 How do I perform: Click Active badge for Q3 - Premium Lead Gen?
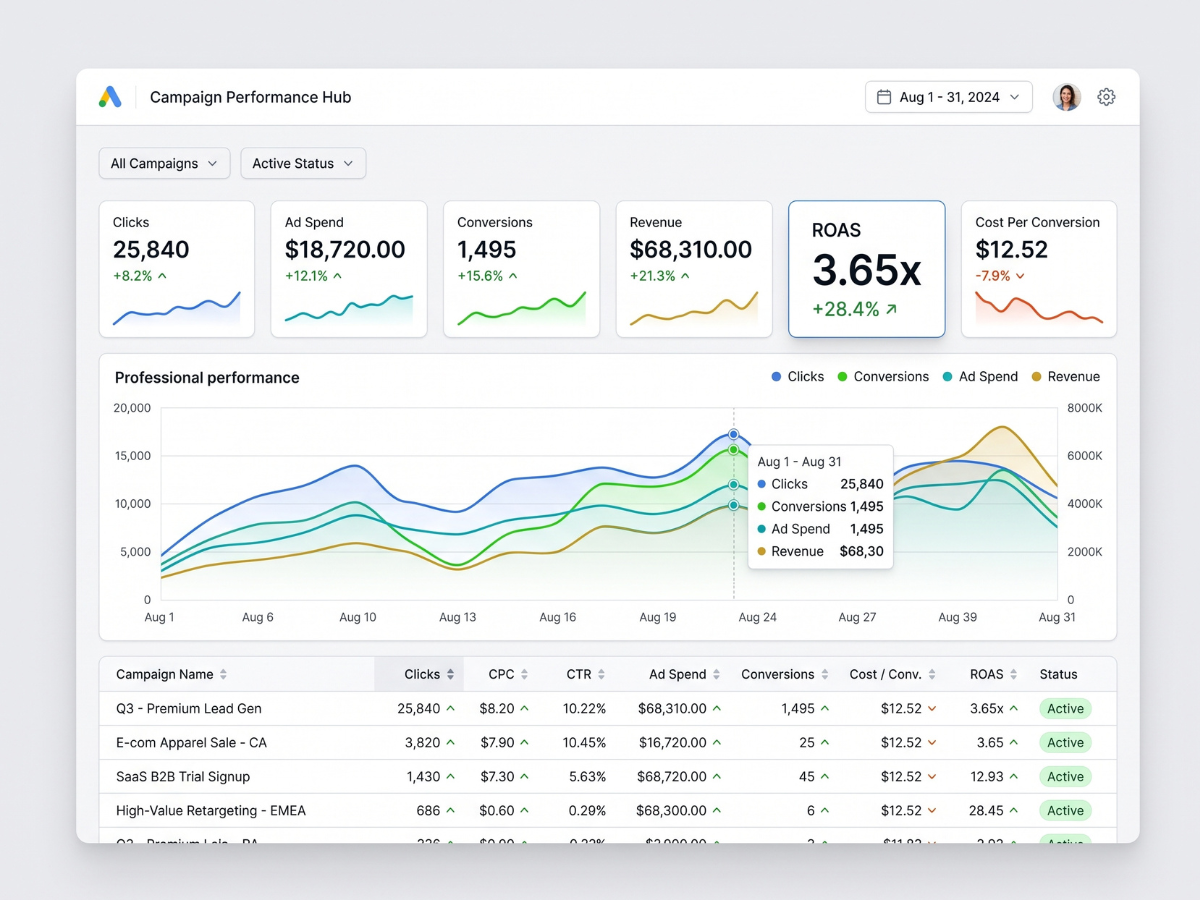pyautogui.click(x=1065, y=709)
